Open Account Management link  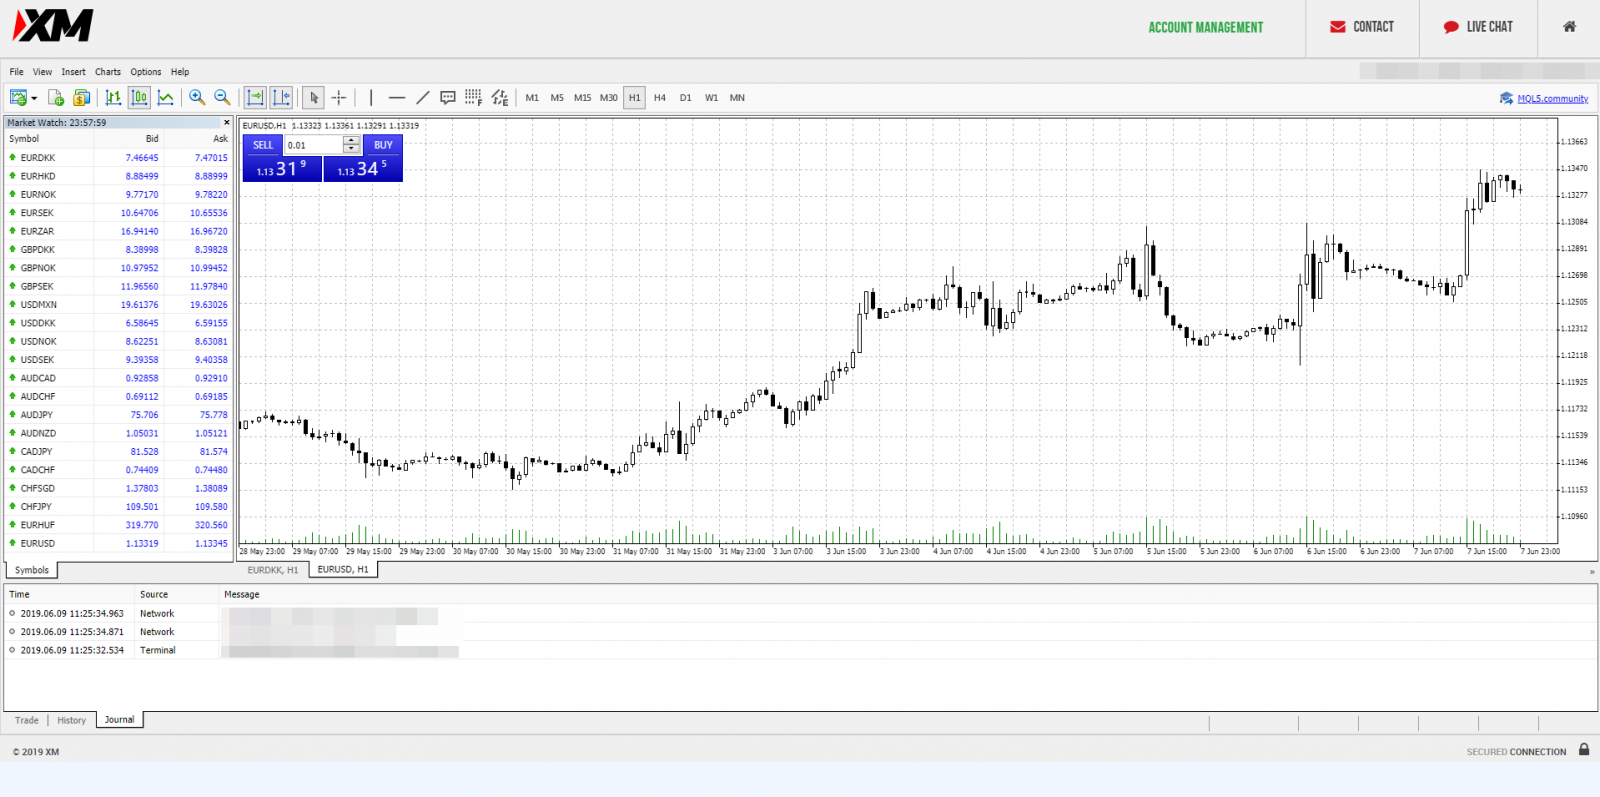1205,28
